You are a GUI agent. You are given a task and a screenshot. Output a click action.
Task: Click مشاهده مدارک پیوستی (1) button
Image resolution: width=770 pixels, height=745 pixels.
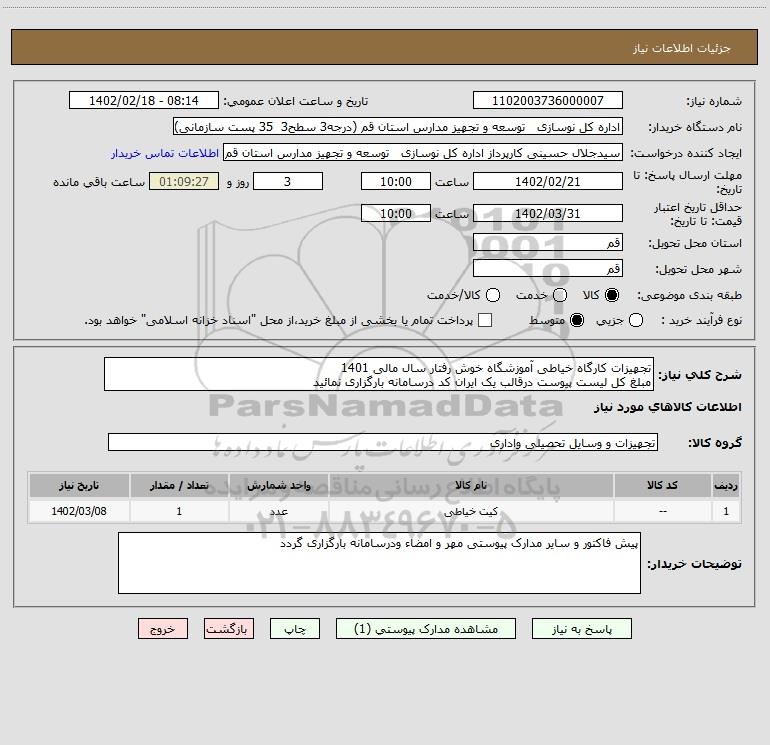click(426, 629)
